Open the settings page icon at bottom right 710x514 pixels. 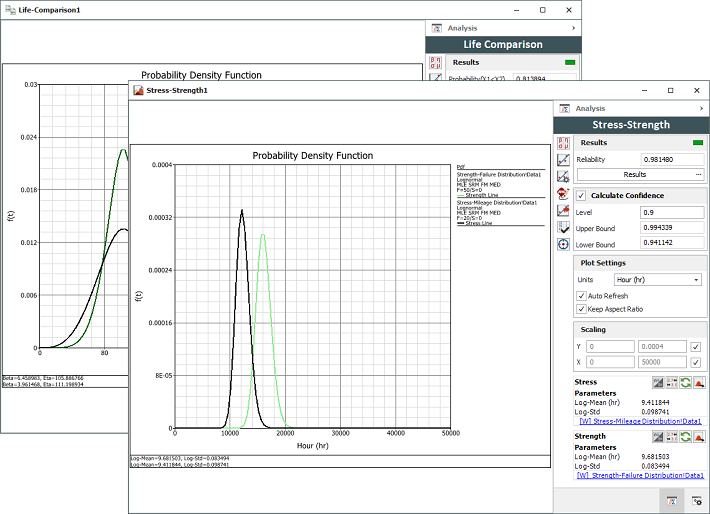[x=696, y=498]
